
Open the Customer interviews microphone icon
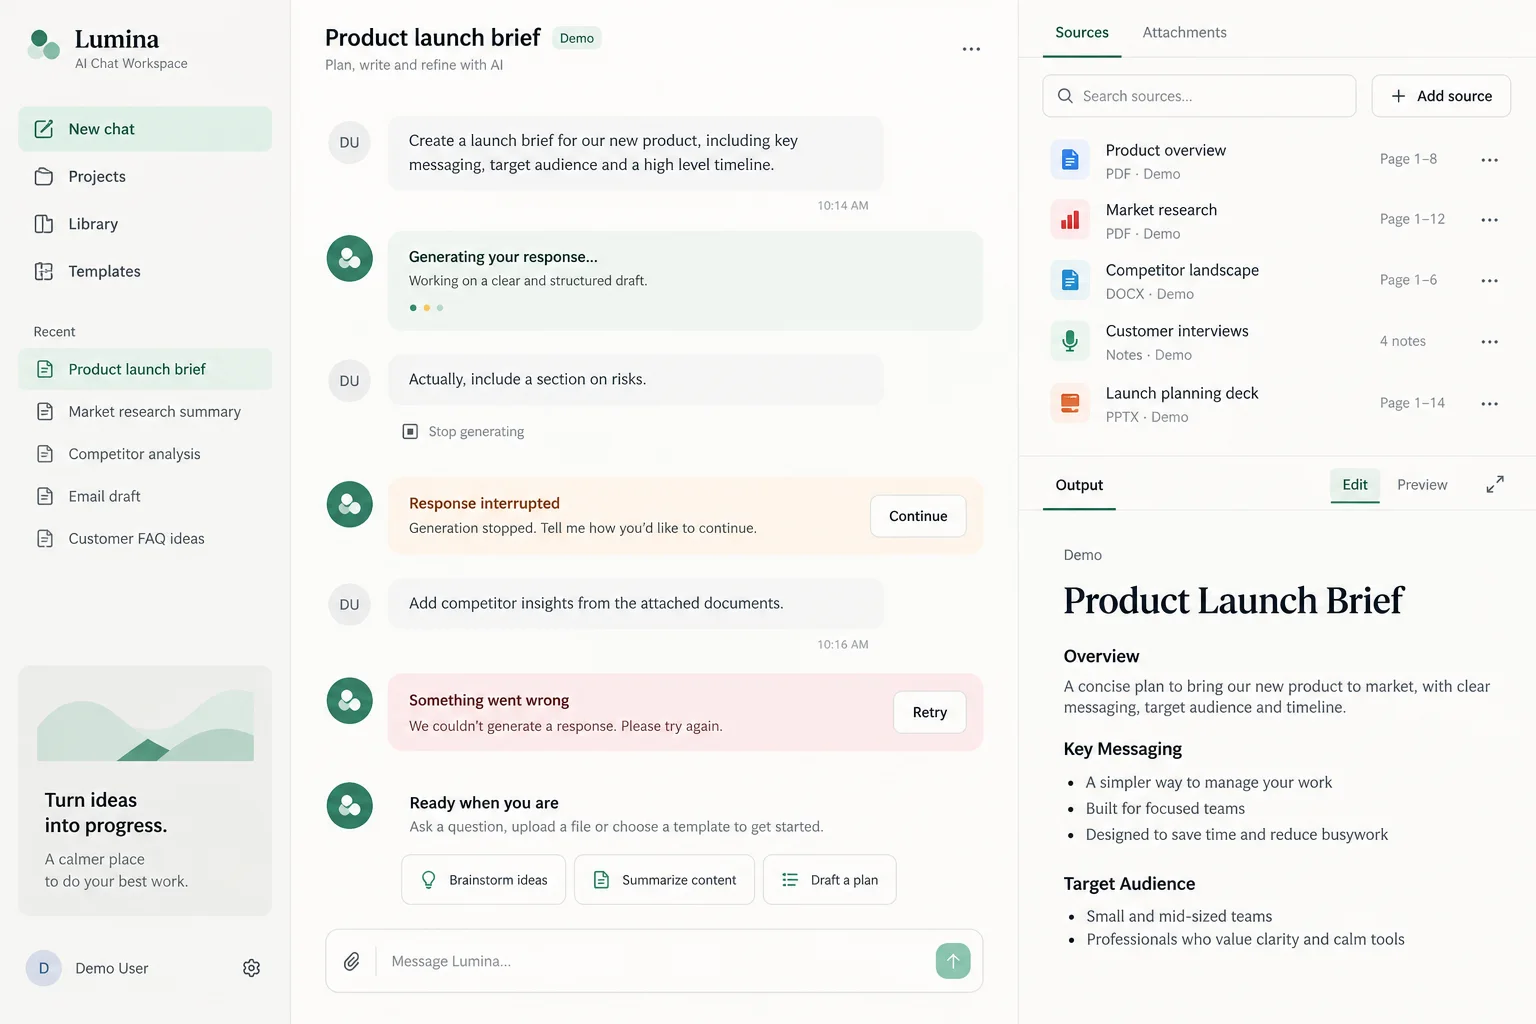pyautogui.click(x=1070, y=341)
